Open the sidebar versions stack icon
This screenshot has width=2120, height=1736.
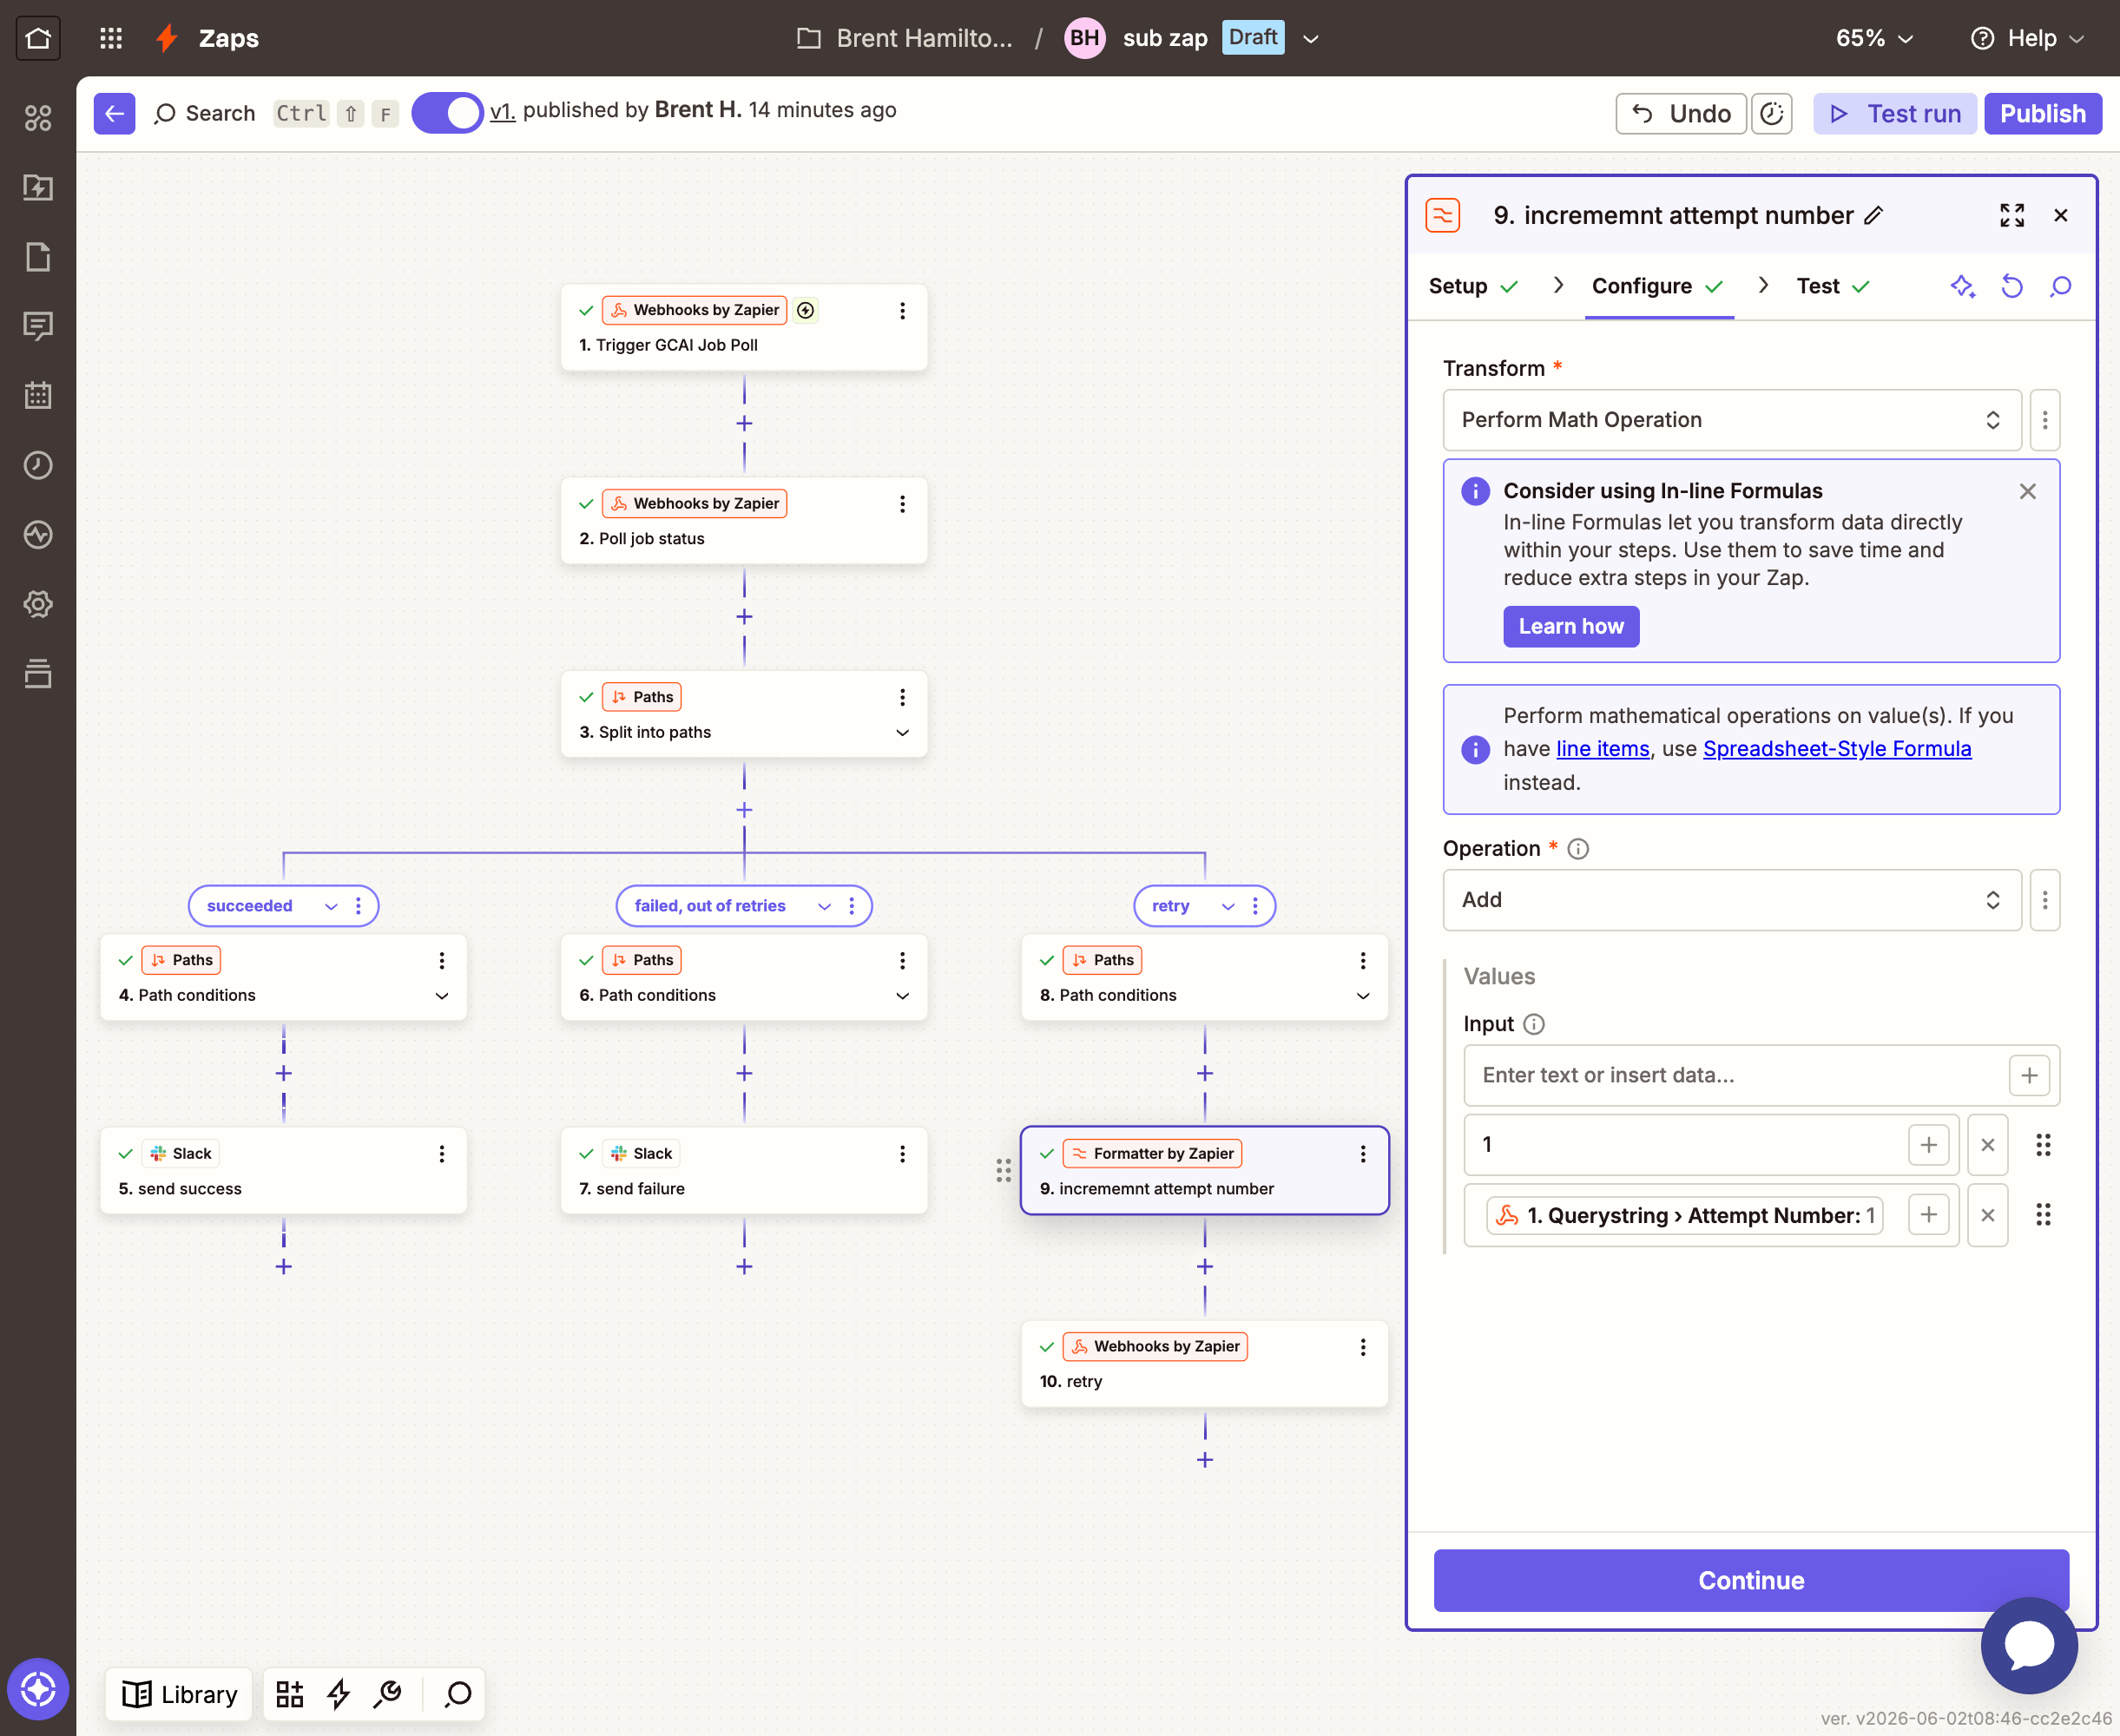point(38,673)
